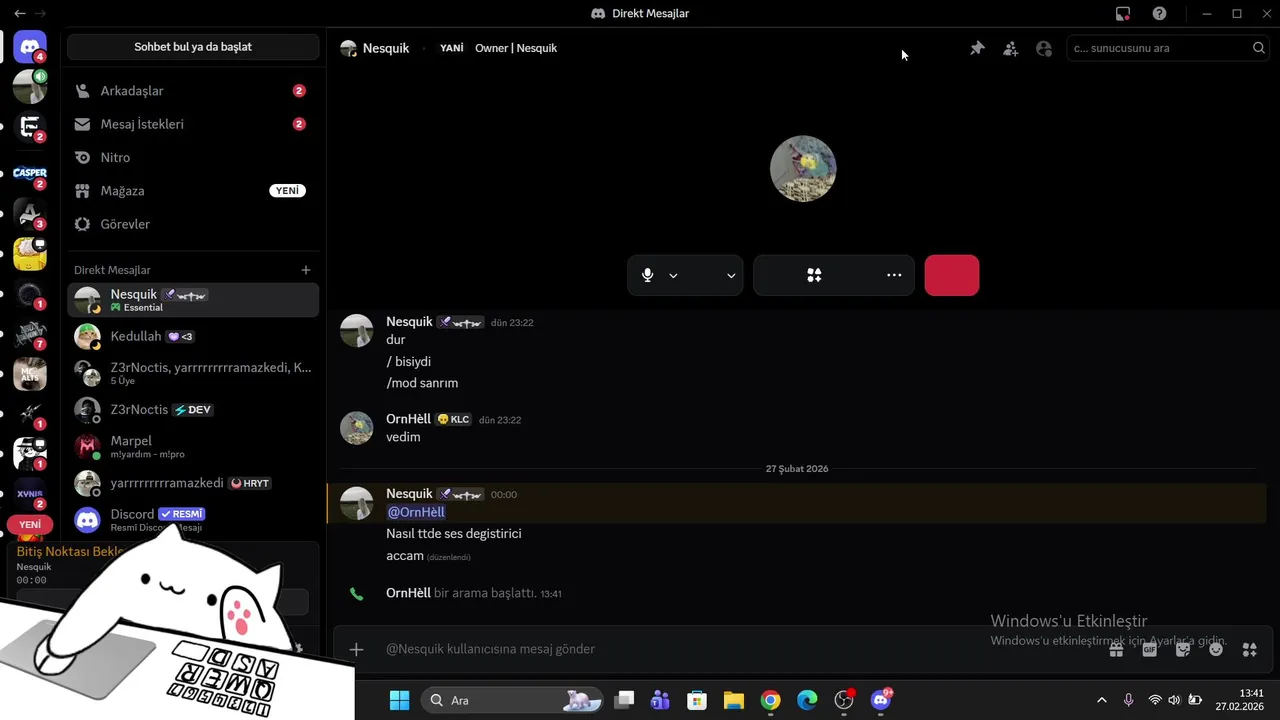
Task: Open the Discord help question icon
Action: (1159, 14)
